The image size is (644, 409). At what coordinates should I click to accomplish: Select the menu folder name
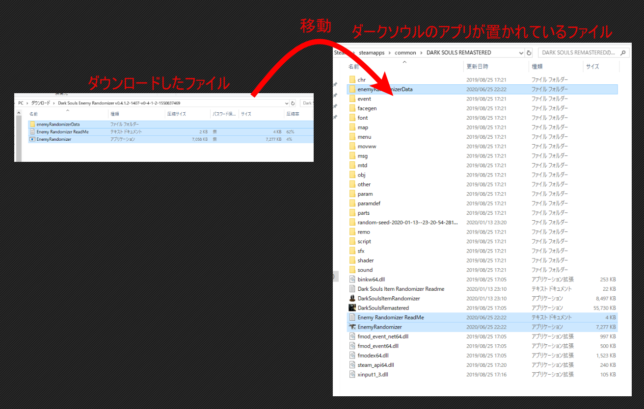[x=364, y=137]
